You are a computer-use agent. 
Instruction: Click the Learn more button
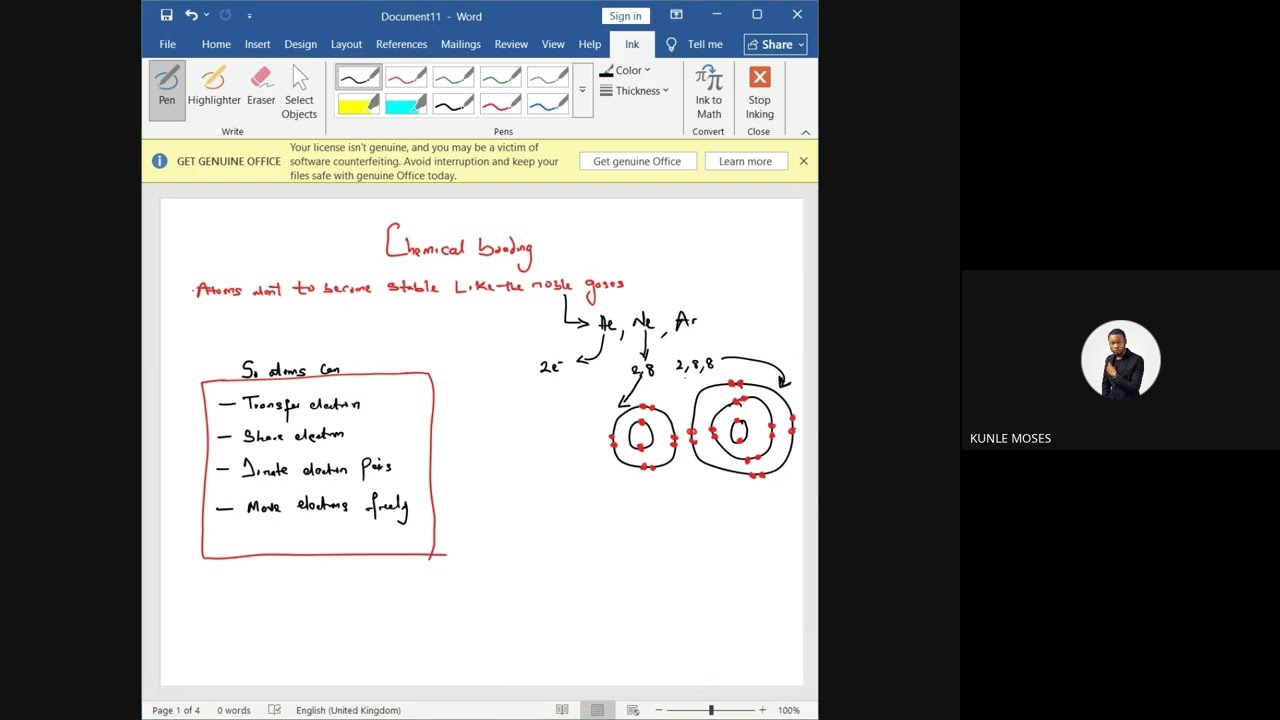(x=745, y=161)
